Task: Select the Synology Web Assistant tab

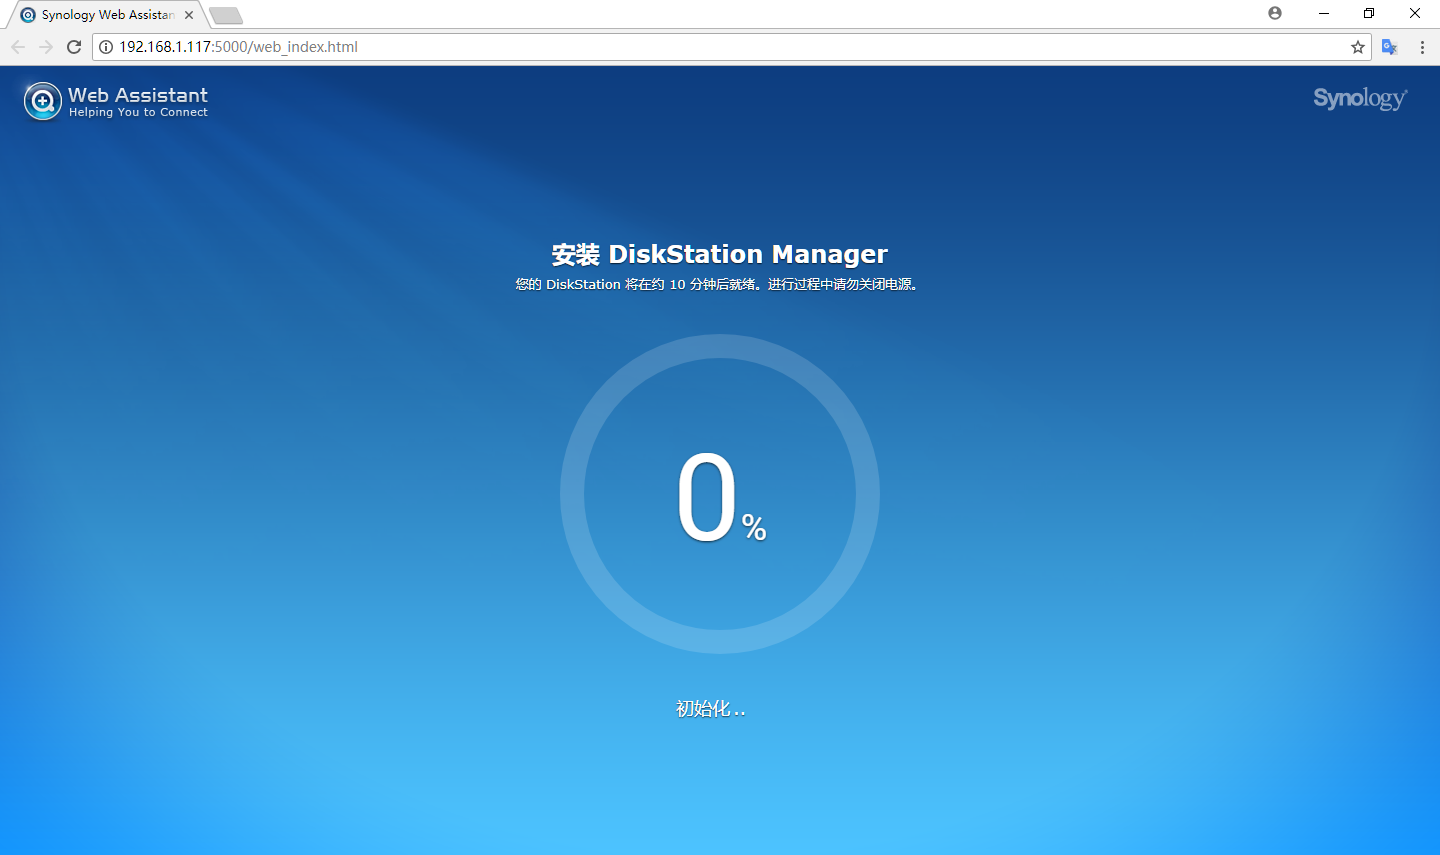Action: coord(108,15)
